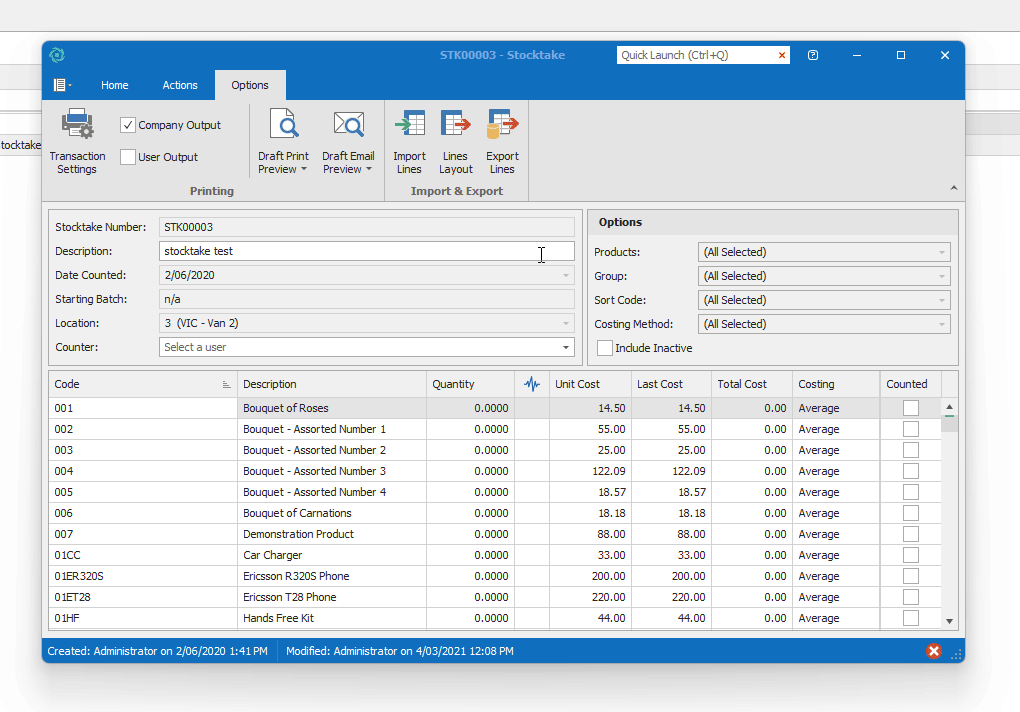Click the Draft Email Preview icon
The width and height of the screenshot is (1020, 712).
coord(348,126)
